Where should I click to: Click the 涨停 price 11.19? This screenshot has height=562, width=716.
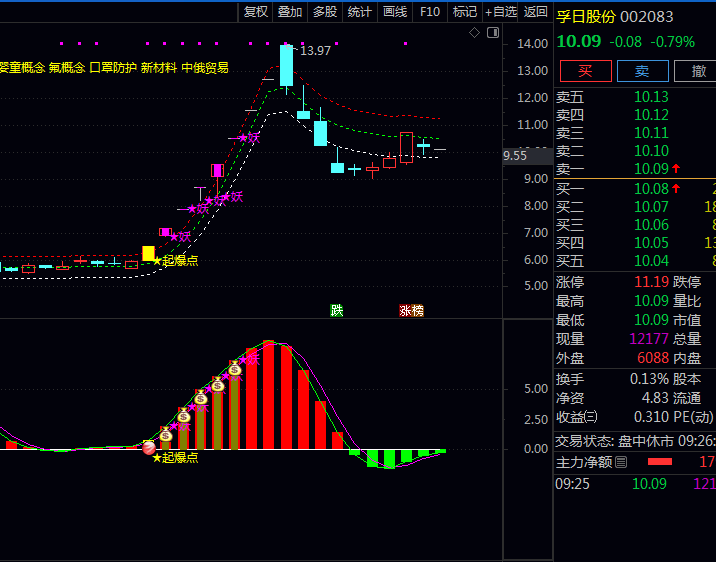[x=652, y=282]
